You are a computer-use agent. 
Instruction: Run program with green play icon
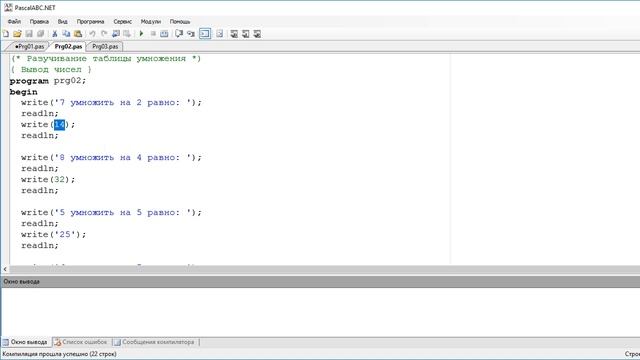(141, 34)
